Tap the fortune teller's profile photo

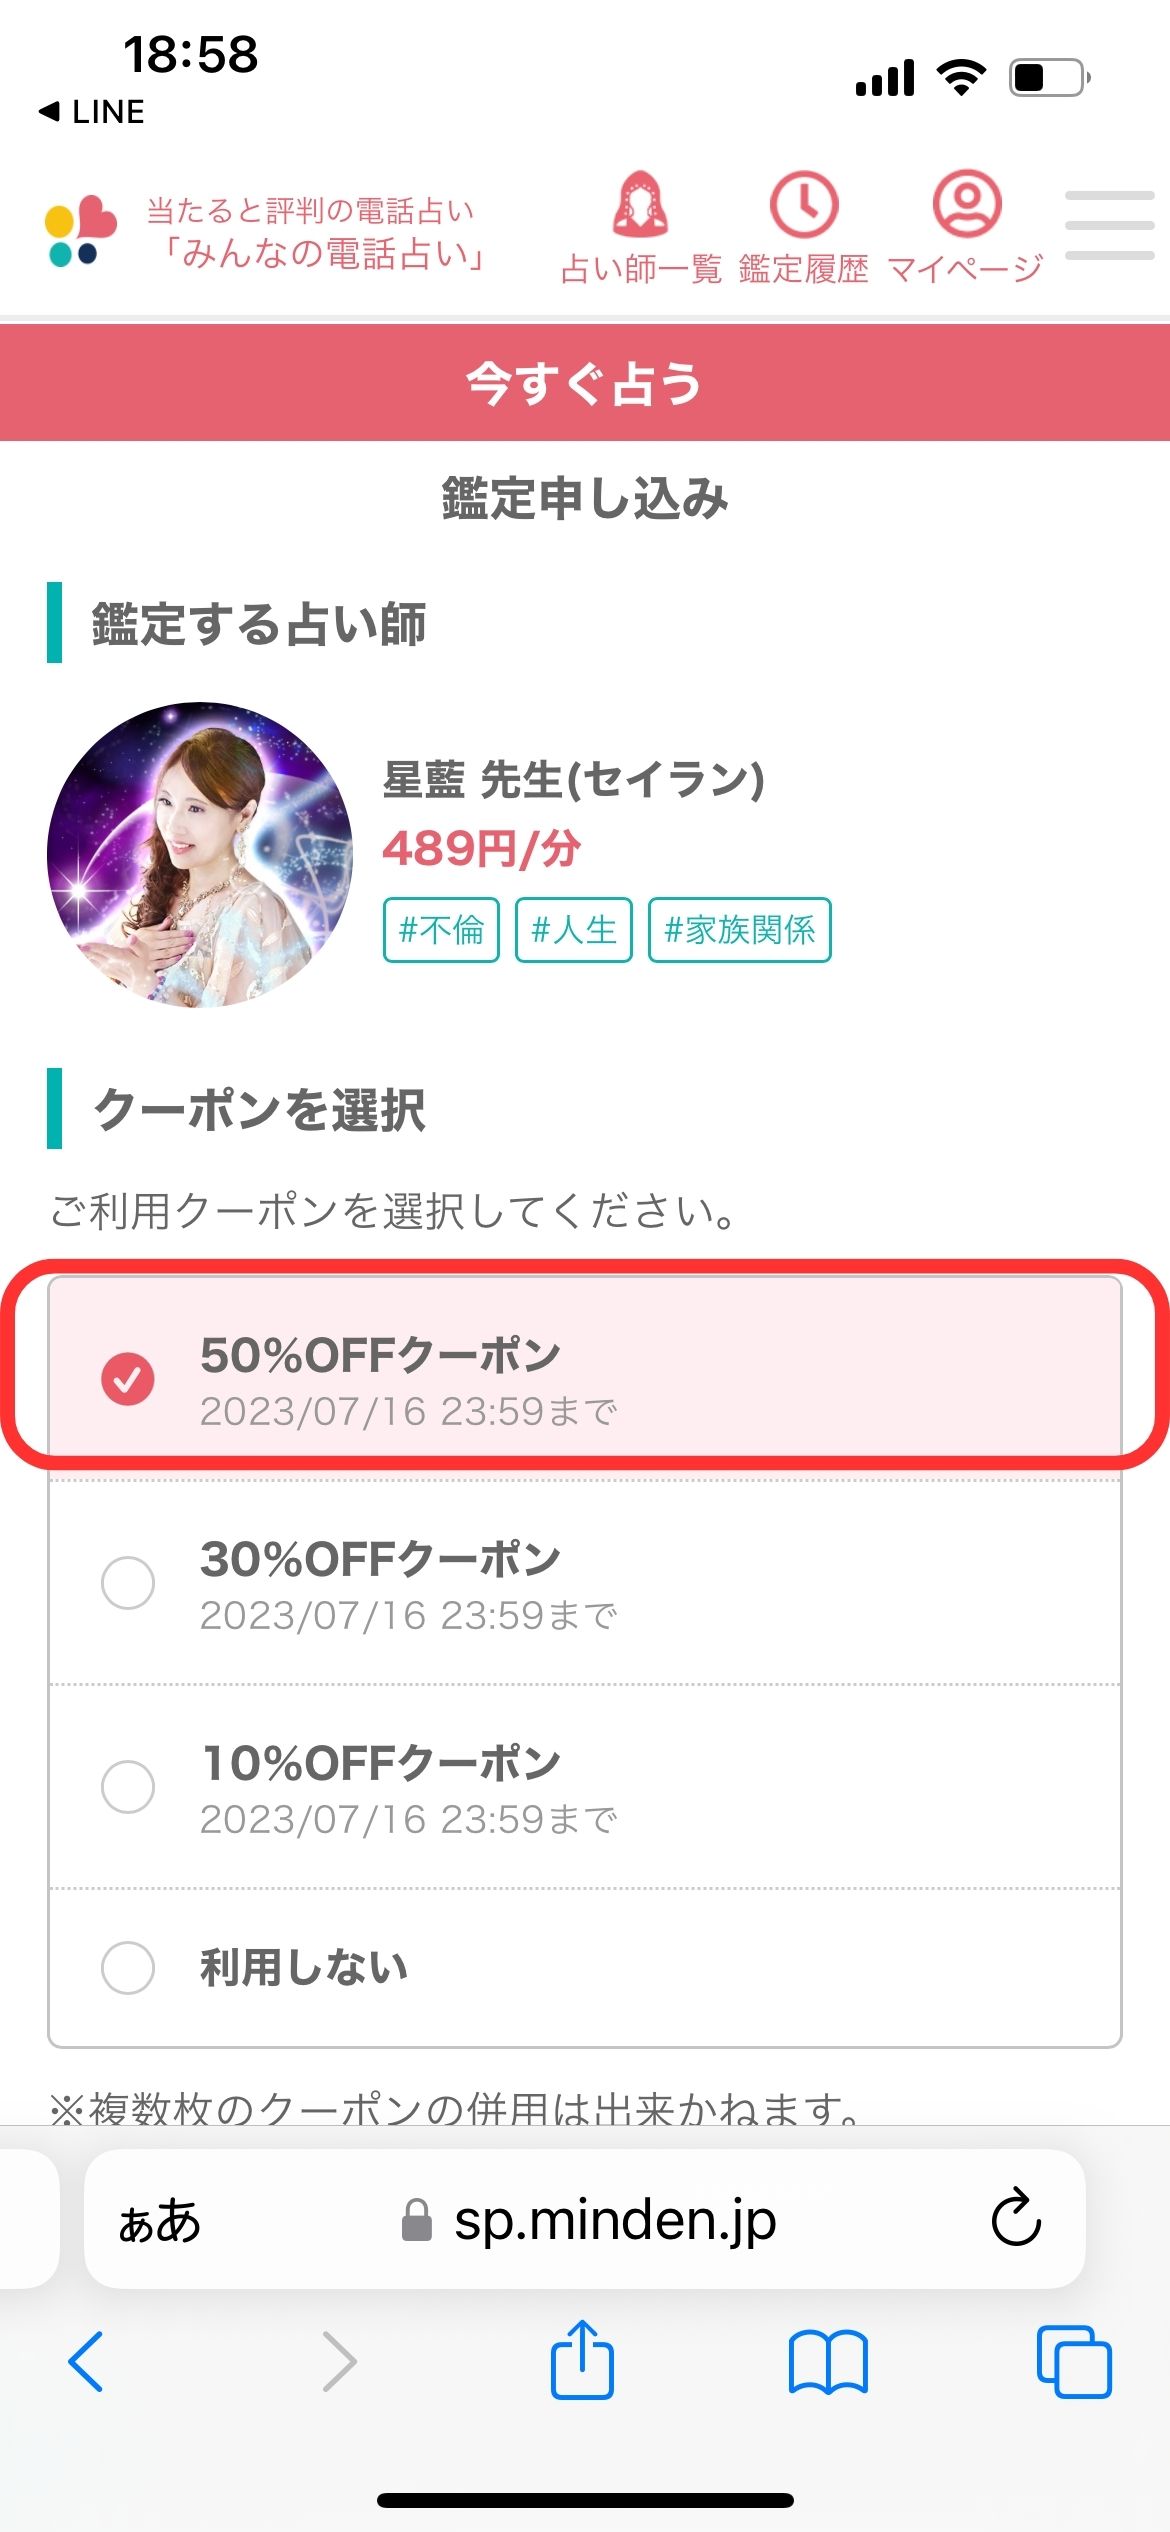(x=200, y=855)
